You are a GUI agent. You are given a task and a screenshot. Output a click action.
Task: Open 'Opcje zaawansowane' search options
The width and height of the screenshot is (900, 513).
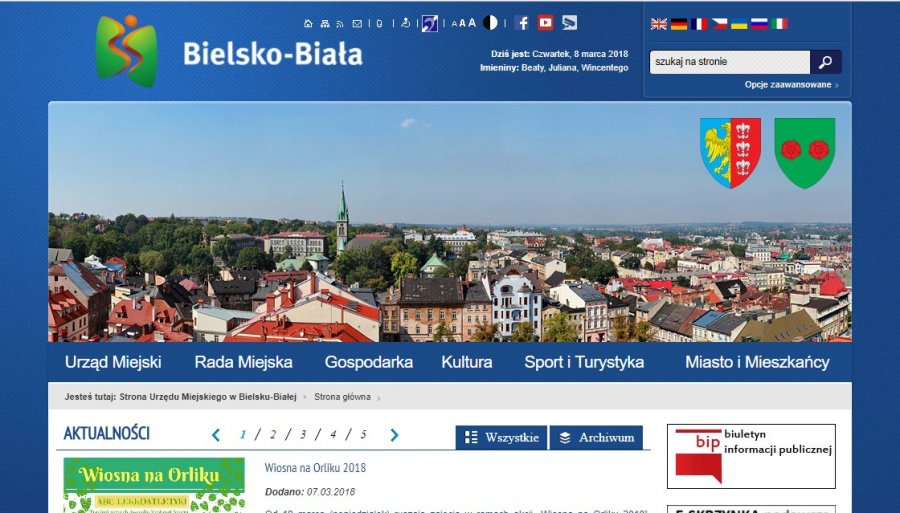click(788, 85)
